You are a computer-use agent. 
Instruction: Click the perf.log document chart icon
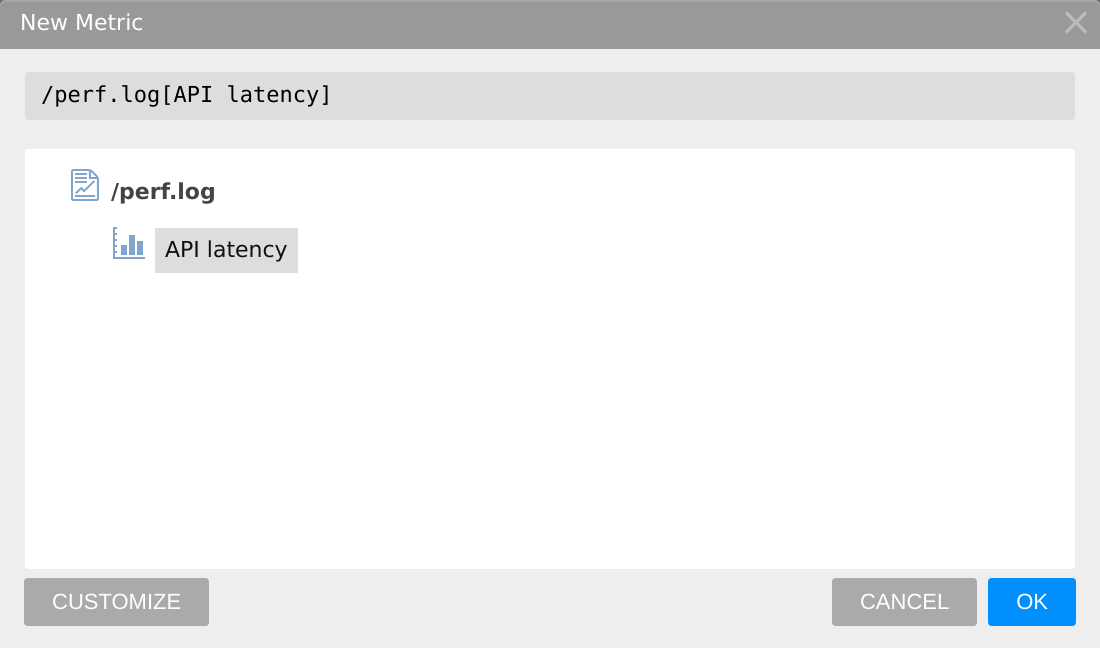pyautogui.click(x=85, y=185)
